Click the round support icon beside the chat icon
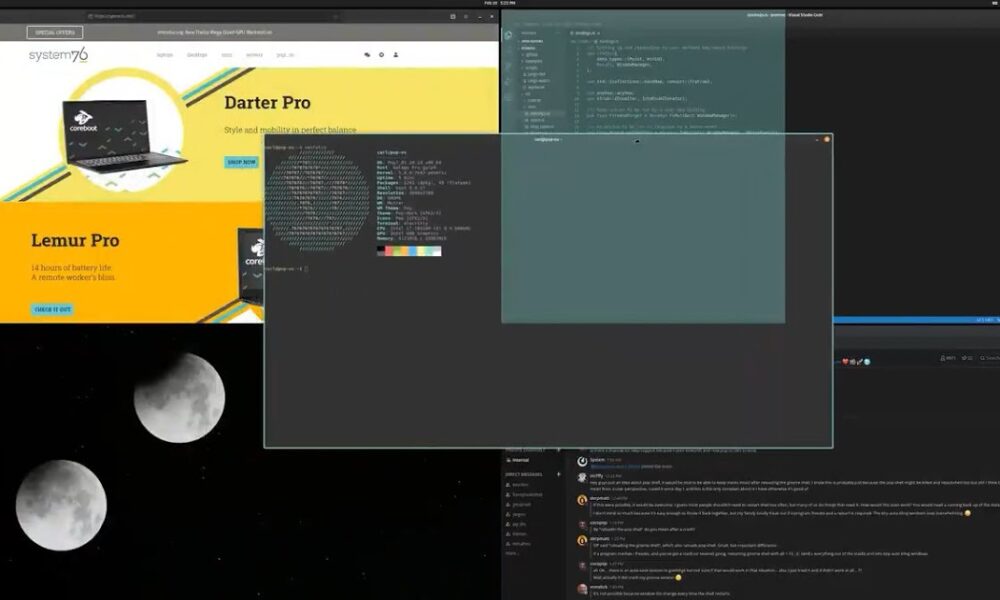This screenshot has height=600, width=1000. coord(381,55)
